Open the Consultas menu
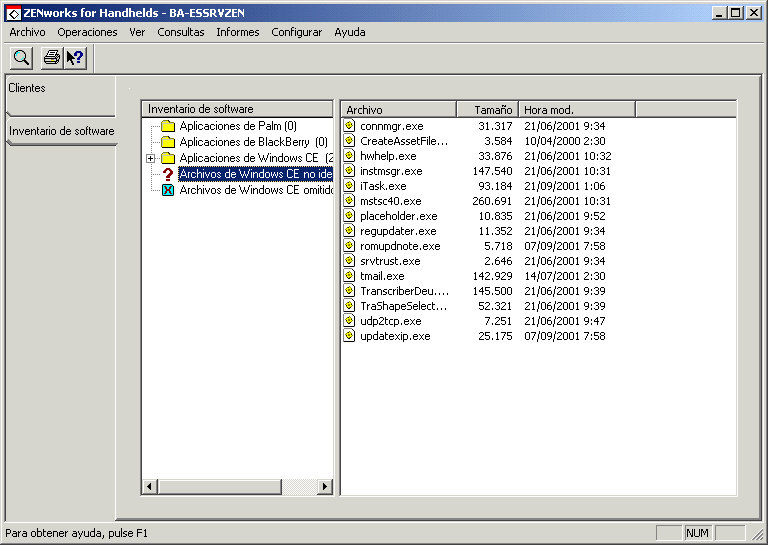 pos(181,32)
